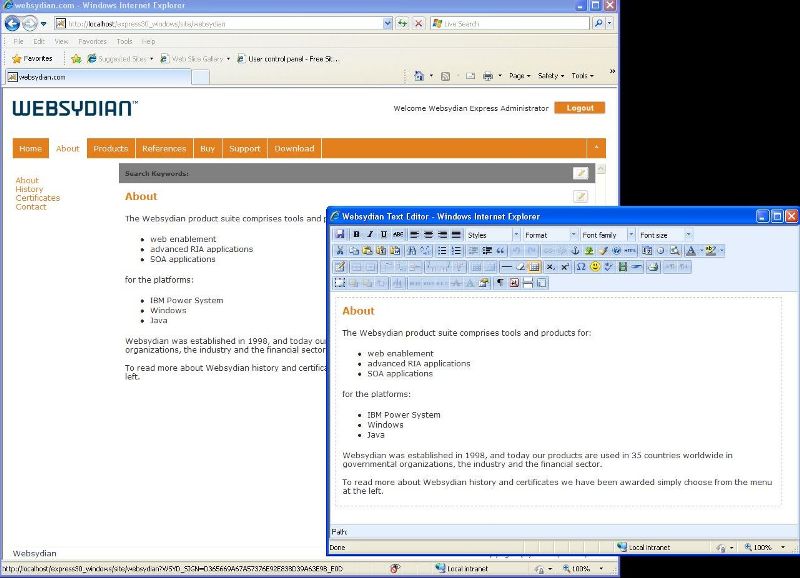
Task: Open the Font size dropdown
Action: click(x=665, y=235)
